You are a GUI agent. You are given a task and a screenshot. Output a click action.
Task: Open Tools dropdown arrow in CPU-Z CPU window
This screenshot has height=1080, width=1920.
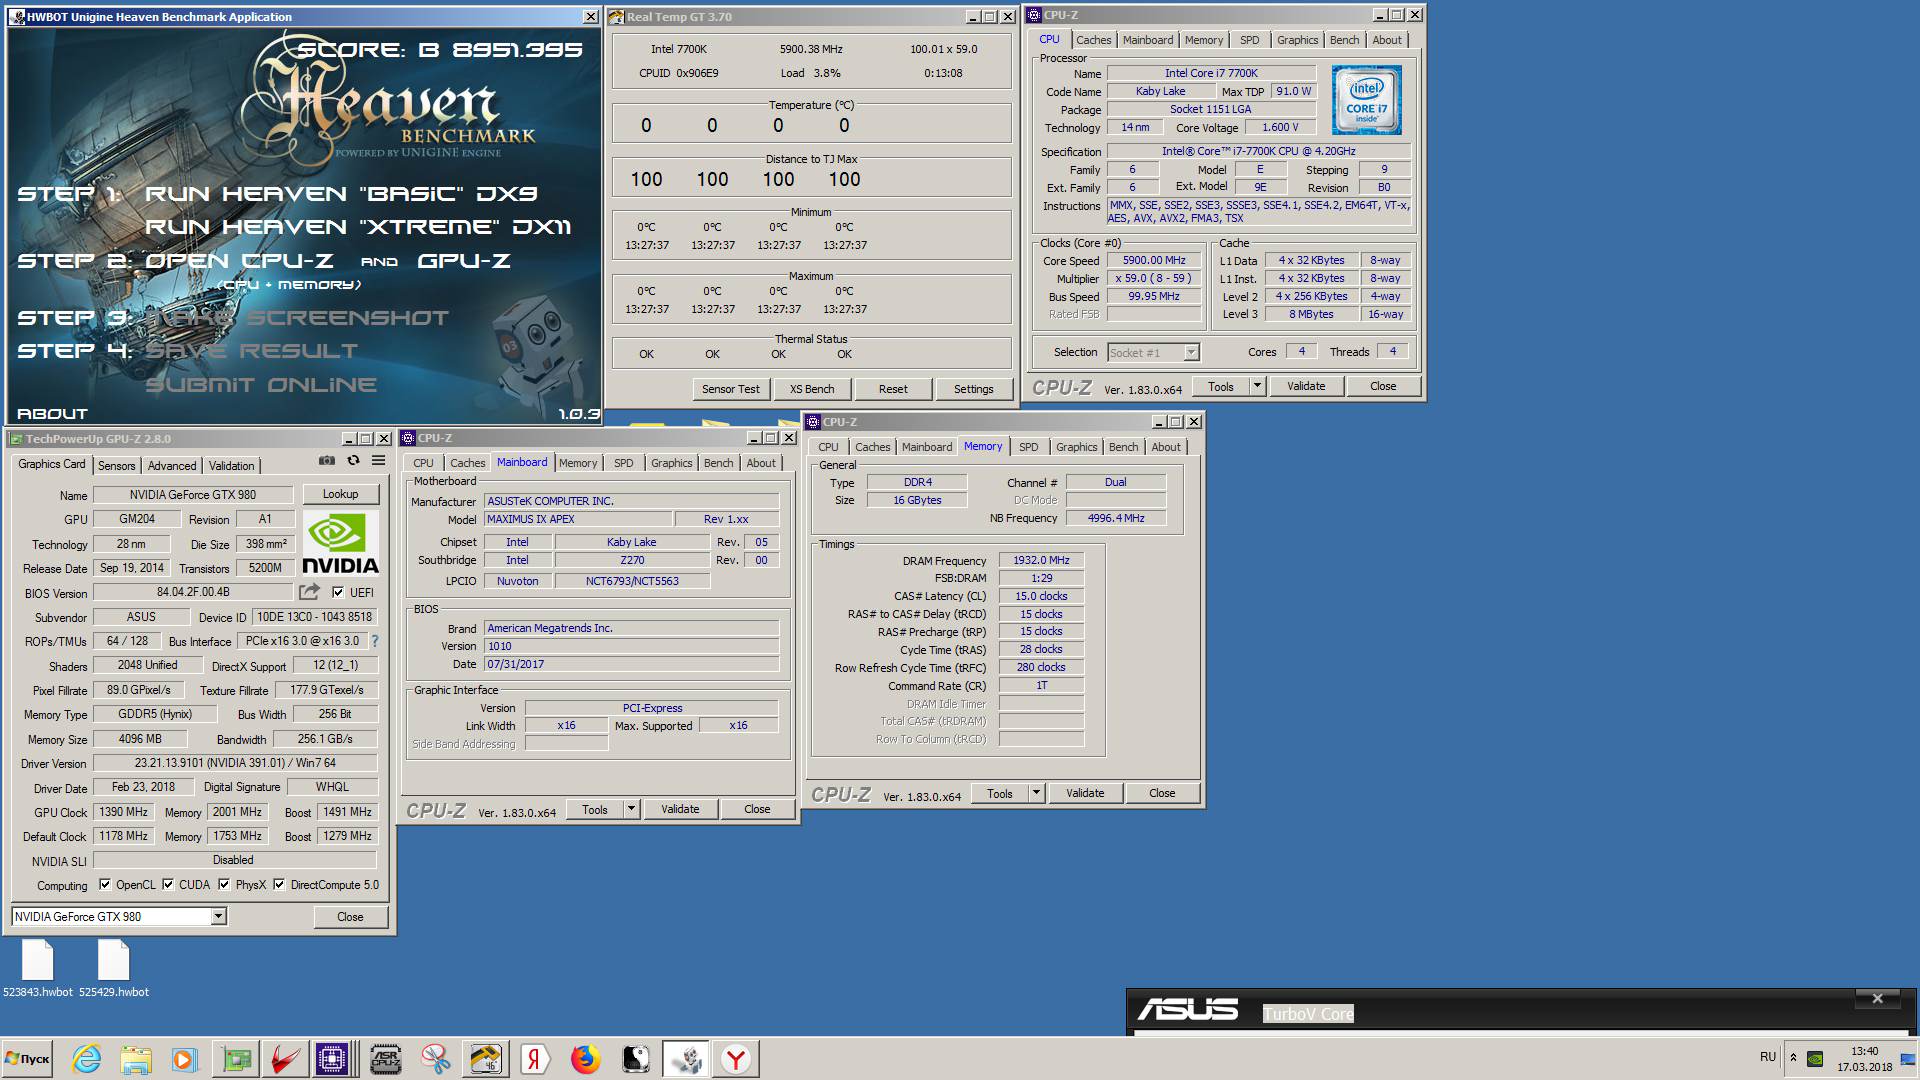(1257, 386)
